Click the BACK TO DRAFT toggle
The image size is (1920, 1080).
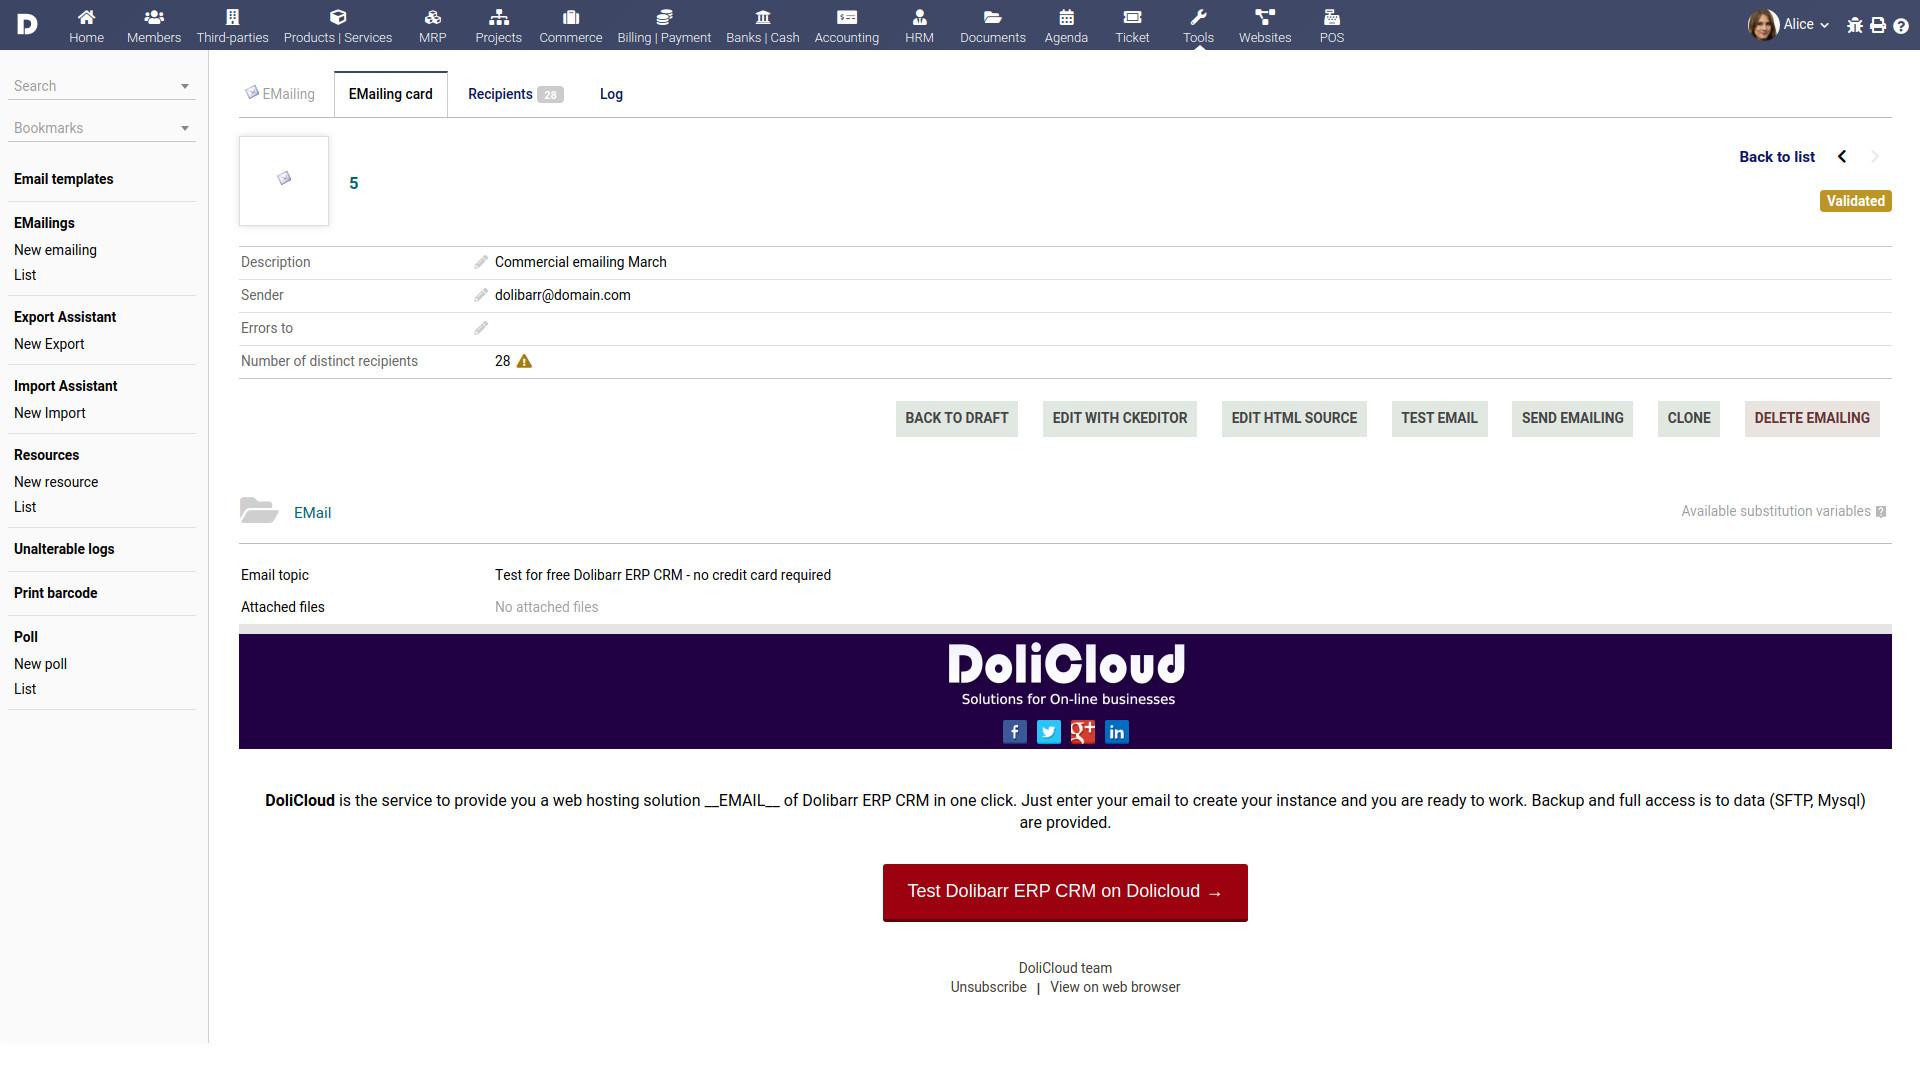[x=956, y=417]
